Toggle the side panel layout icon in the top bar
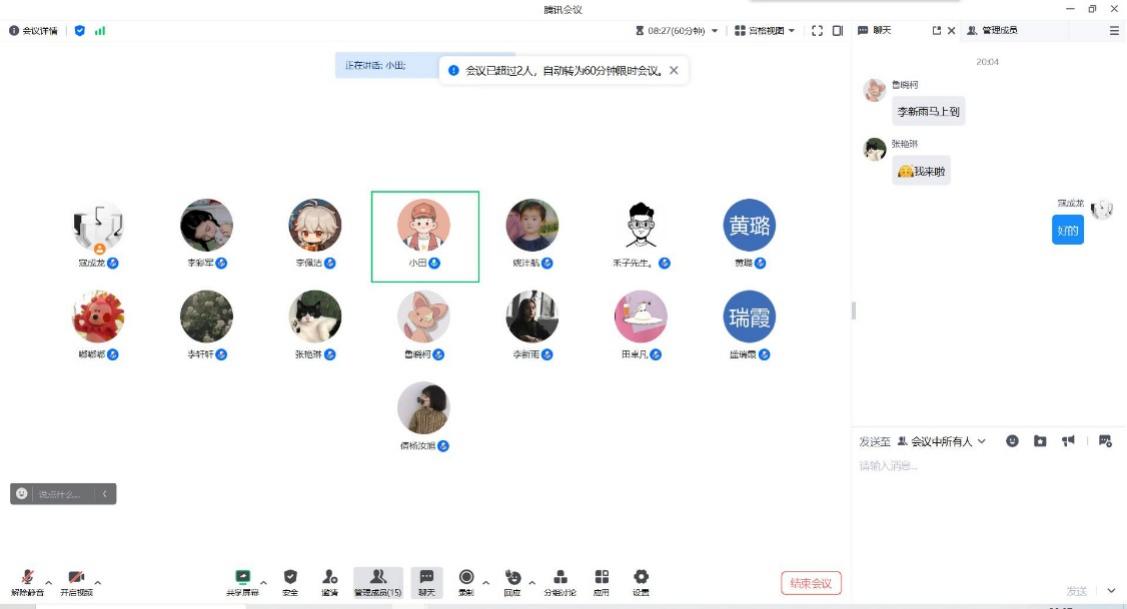Image resolution: width=1127 pixels, height=609 pixels. 838,31
